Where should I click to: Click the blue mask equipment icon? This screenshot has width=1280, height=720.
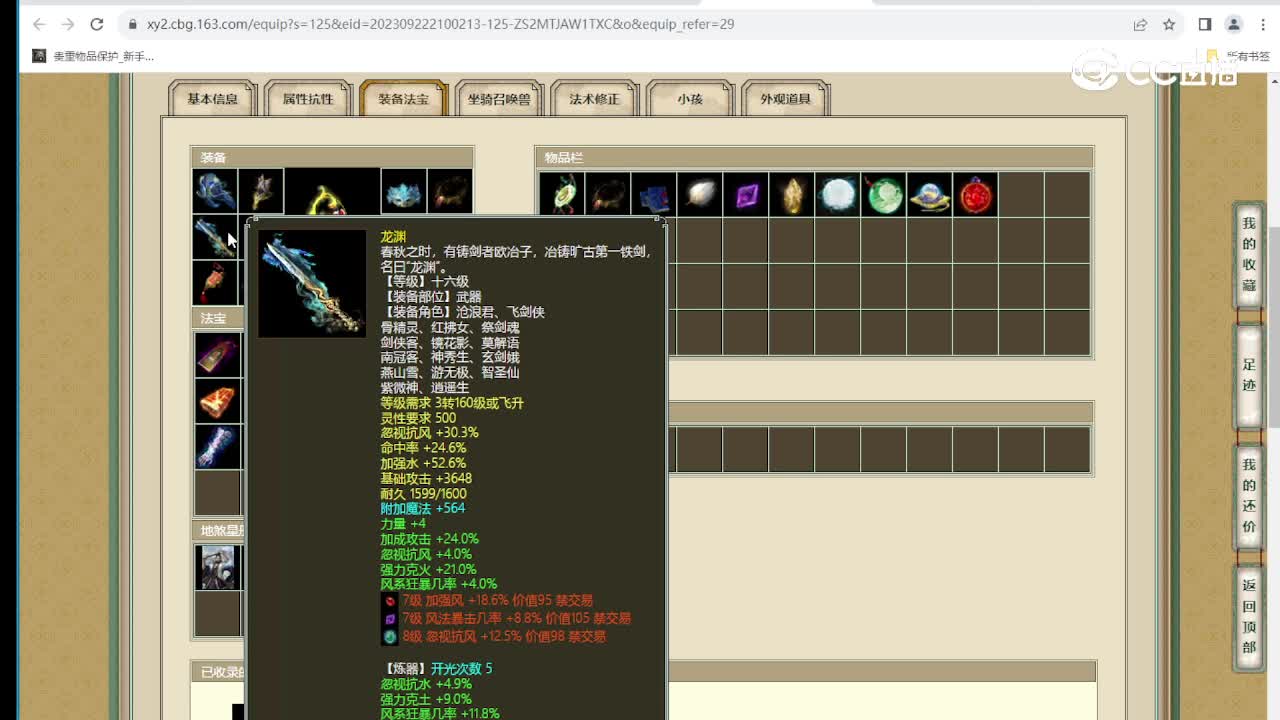click(404, 191)
